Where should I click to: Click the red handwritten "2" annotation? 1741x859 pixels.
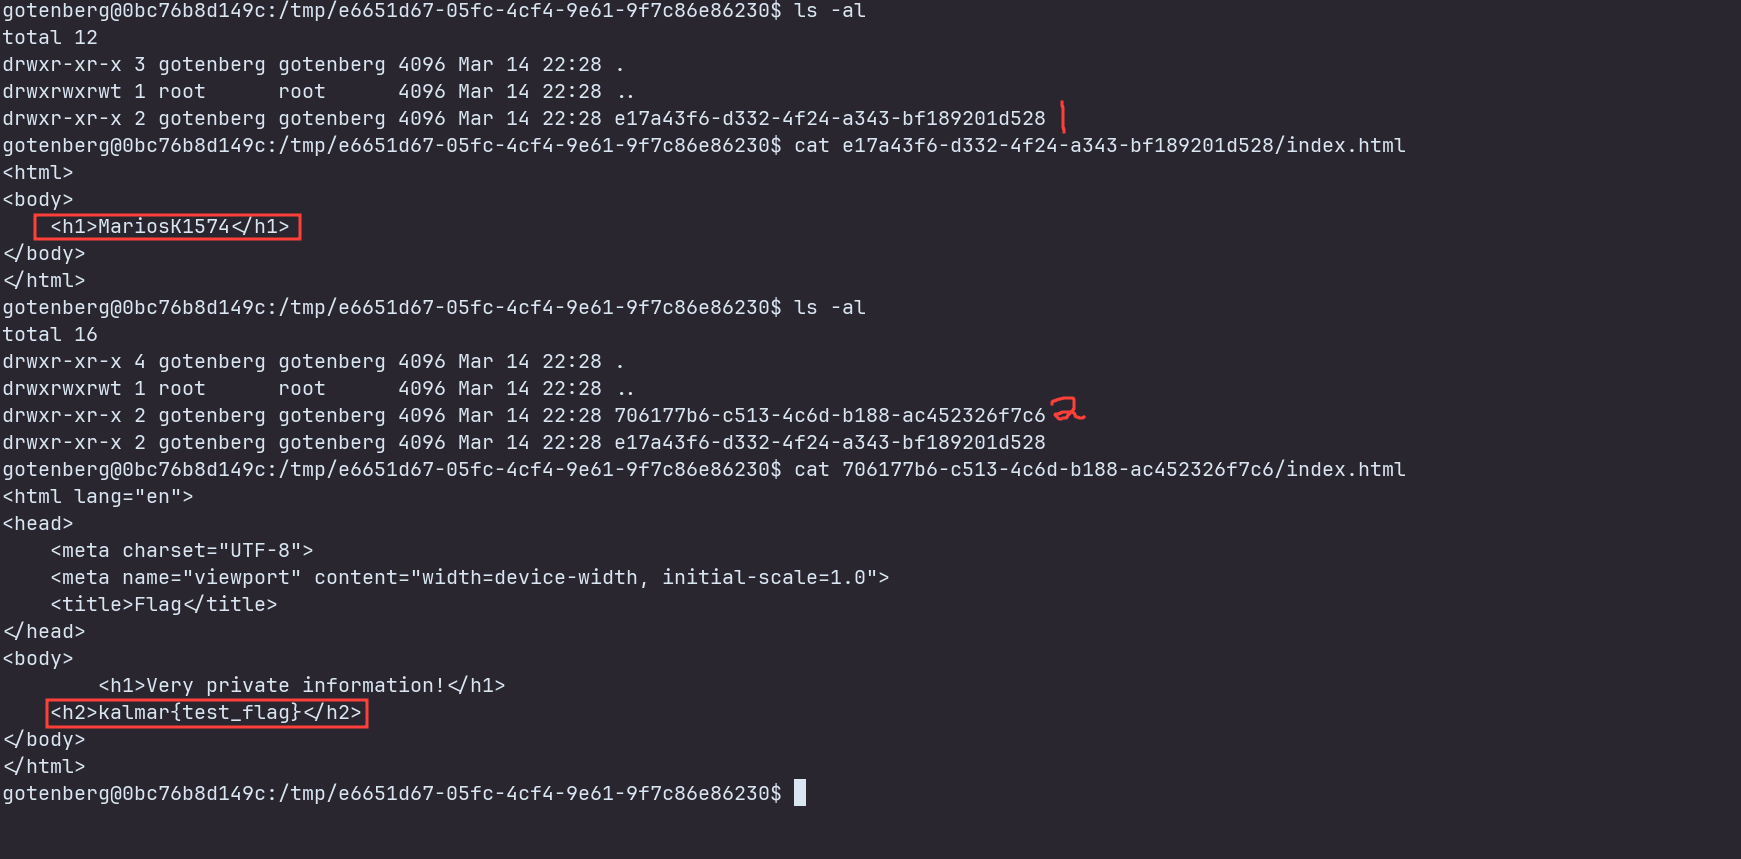[x=1068, y=409]
